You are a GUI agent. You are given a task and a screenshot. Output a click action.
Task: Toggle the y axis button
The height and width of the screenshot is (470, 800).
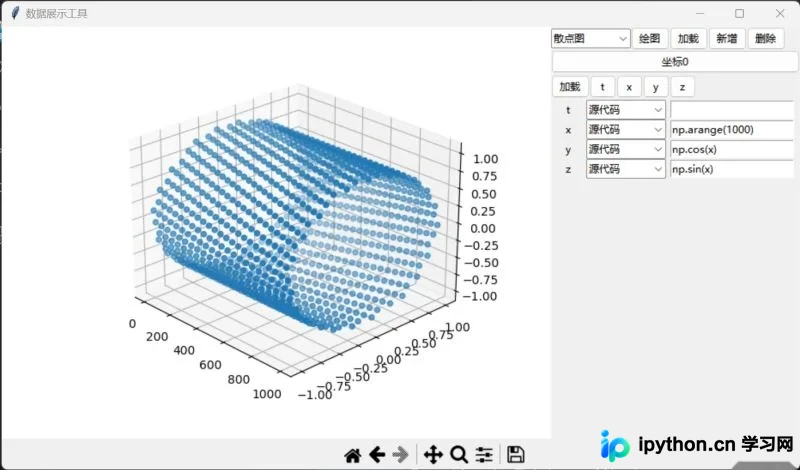[656, 87]
